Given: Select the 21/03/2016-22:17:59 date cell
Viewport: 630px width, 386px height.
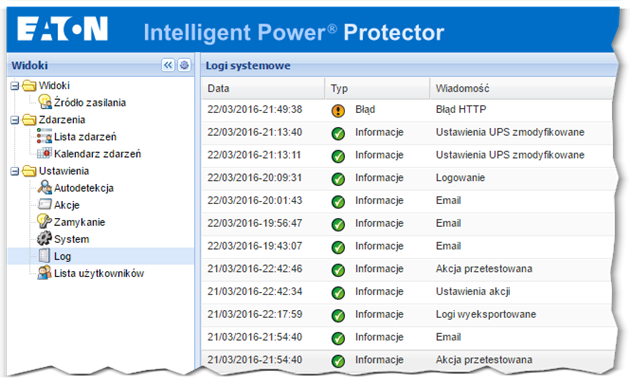Looking at the screenshot, I should [x=255, y=314].
